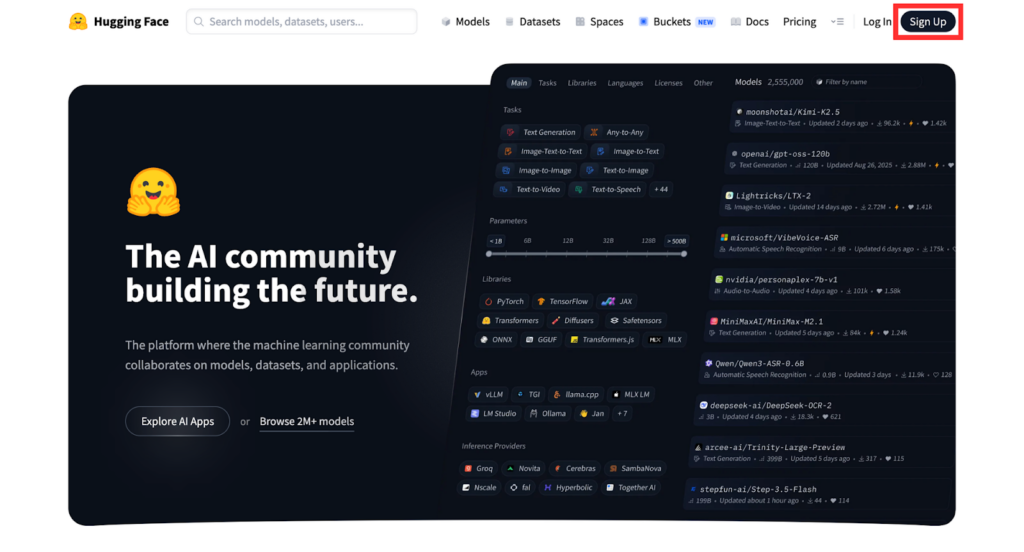This screenshot has height=552, width=1024.
Task: Open the Datasets page from navbar
Action: tap(533, 22)
